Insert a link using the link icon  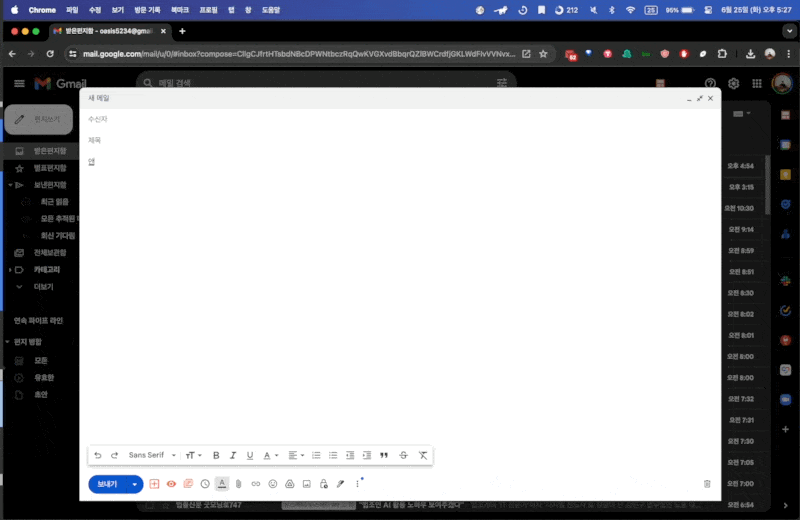pyautogui.click(x=255, y=484)
